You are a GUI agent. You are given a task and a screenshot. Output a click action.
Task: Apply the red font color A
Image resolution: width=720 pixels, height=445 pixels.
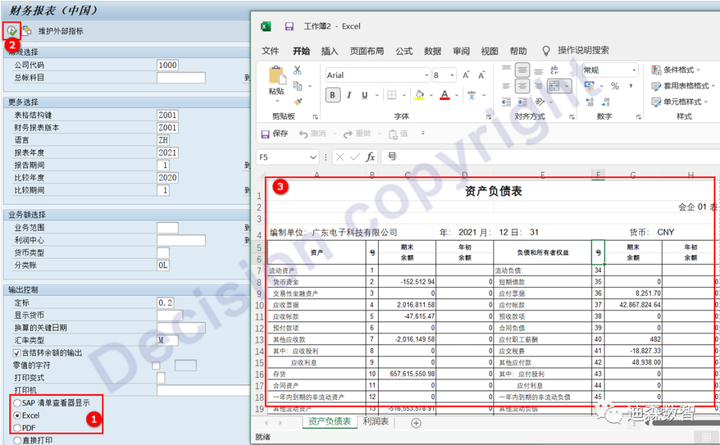(x=444, y=95)
